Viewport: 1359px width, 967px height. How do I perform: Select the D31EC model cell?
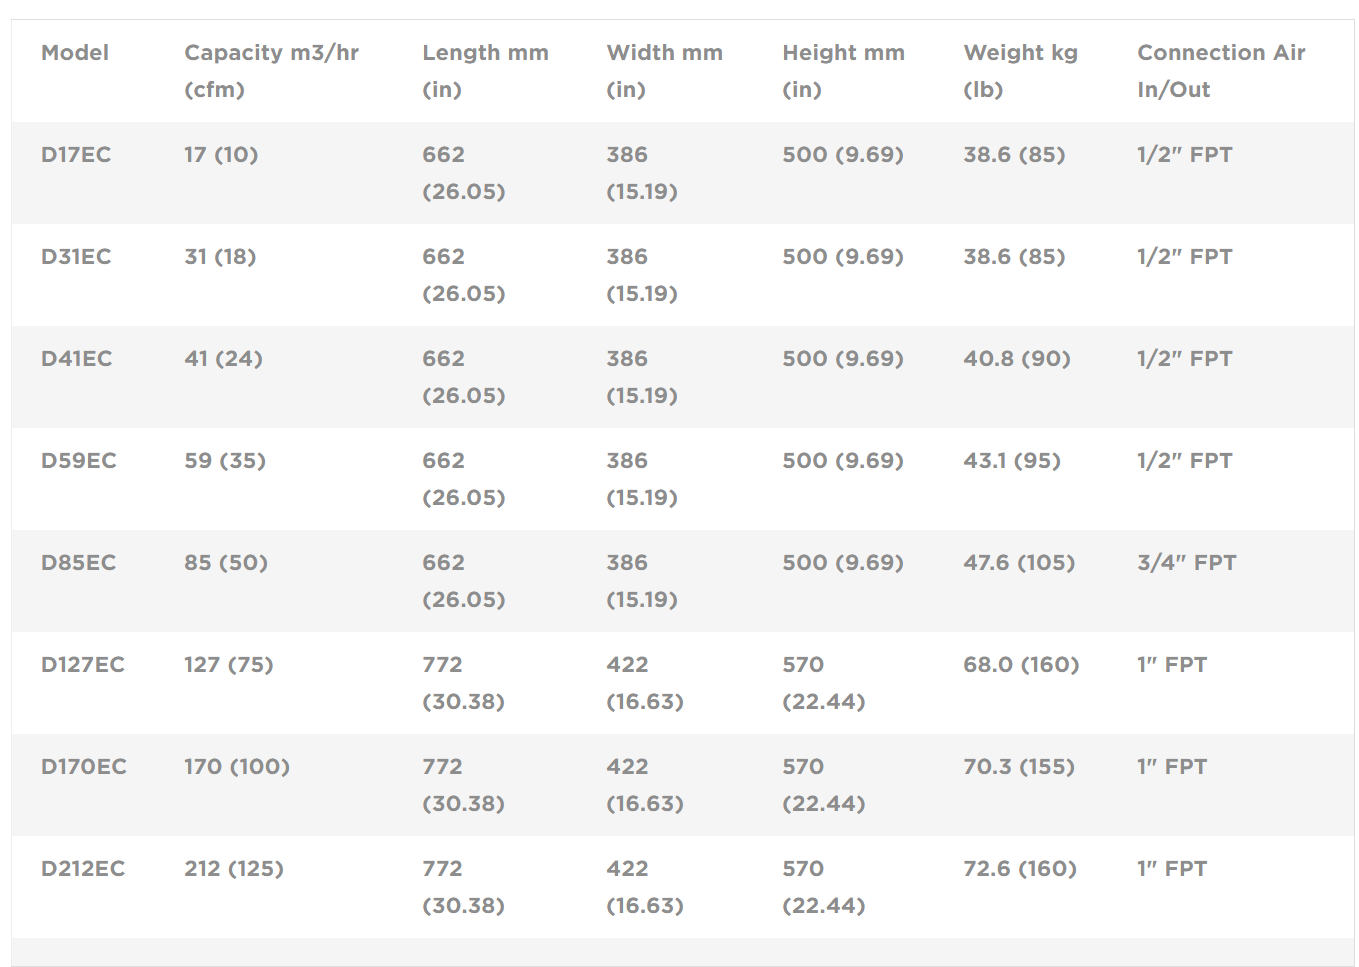point(76,257)
